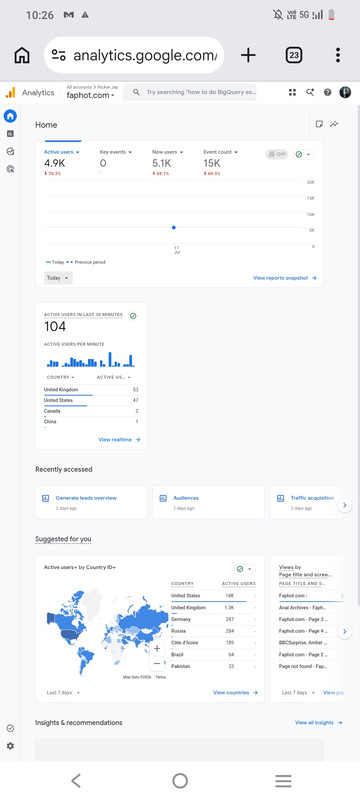The height and width of the screenshot is (800, 360).
Task: Select United States row with 47 users
Action: [91, 401]
